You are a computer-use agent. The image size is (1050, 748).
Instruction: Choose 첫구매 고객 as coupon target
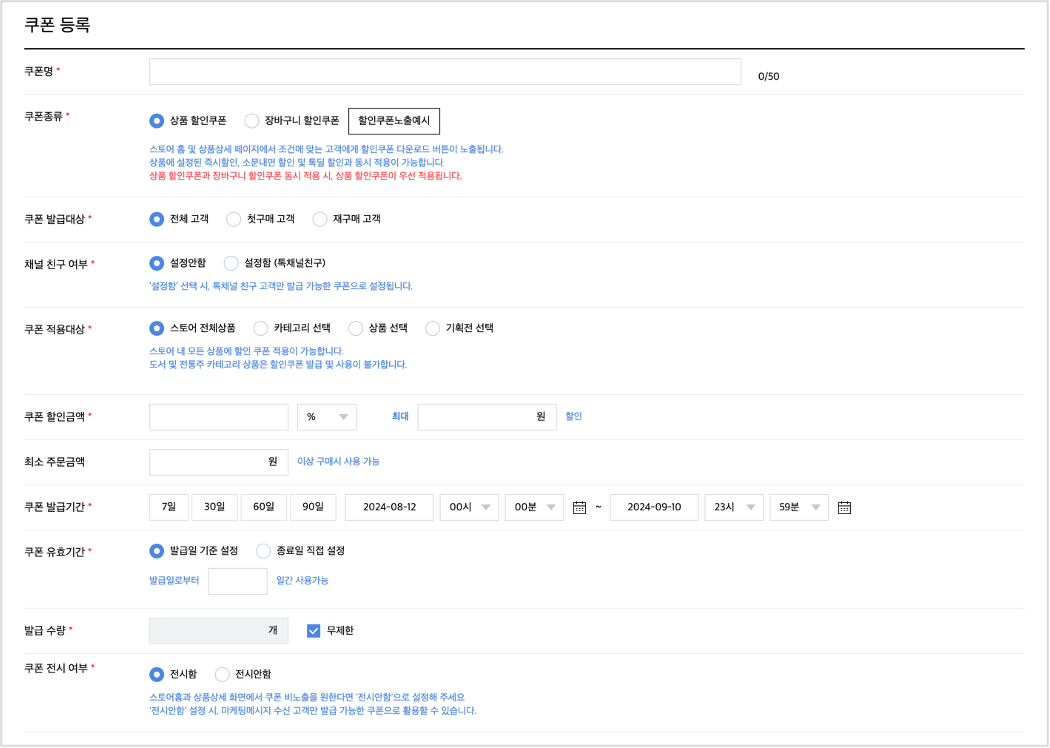tap(234, 218)
